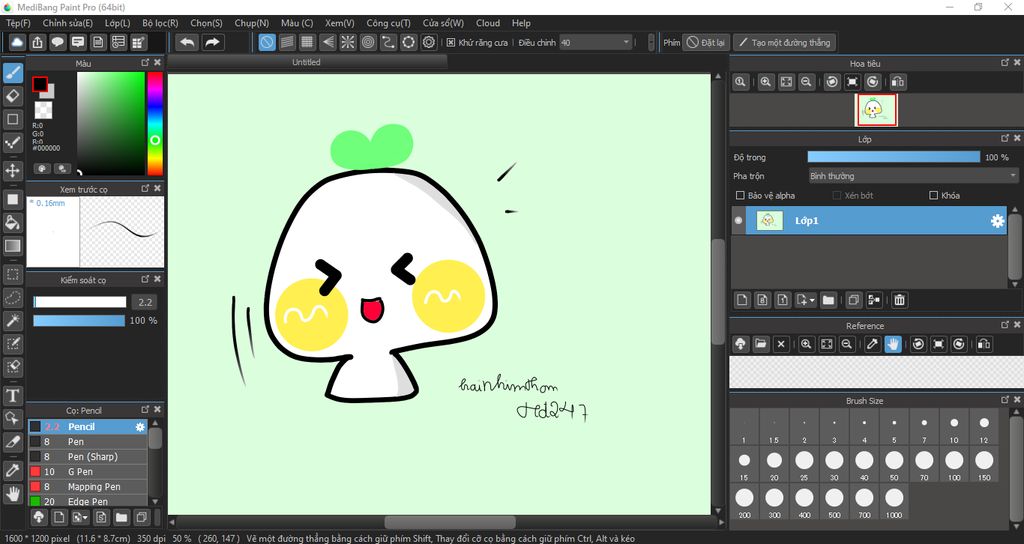Click canvas horizontal scrollbar
The image size is (1024, 544).
click(449, 522)
